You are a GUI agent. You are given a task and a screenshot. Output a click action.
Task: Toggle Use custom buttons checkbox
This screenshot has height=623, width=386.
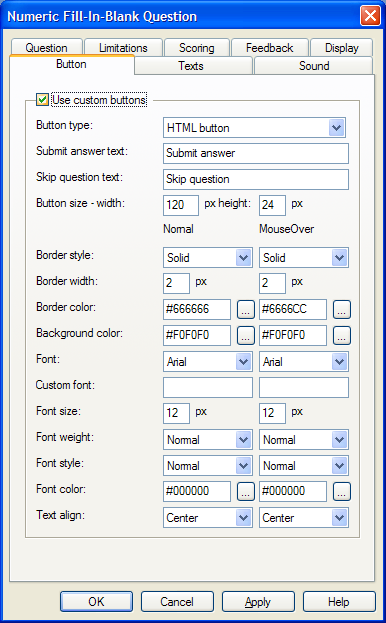pos(42,100)
